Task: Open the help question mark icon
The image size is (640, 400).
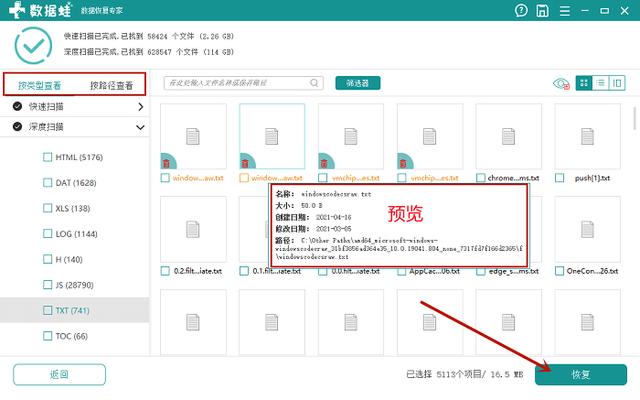Action: (x=521, y=10)
